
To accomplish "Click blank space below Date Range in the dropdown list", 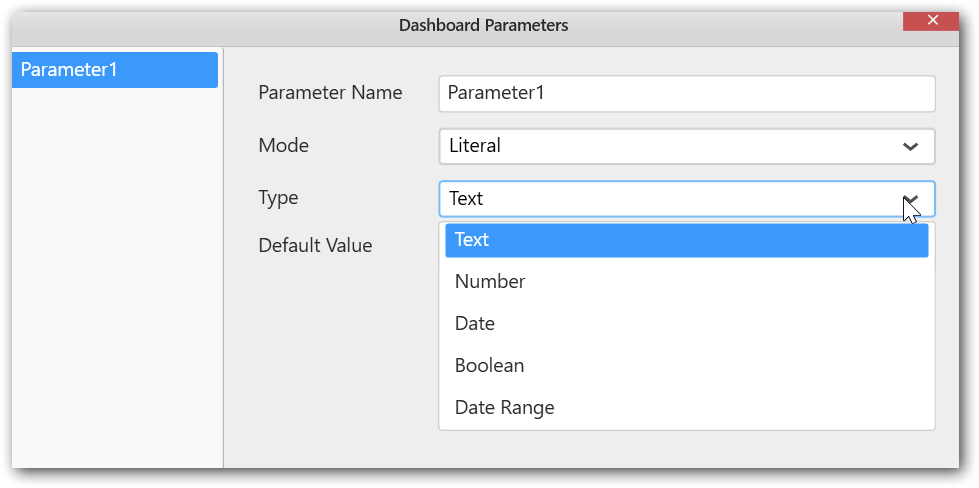I will point(686,426).
